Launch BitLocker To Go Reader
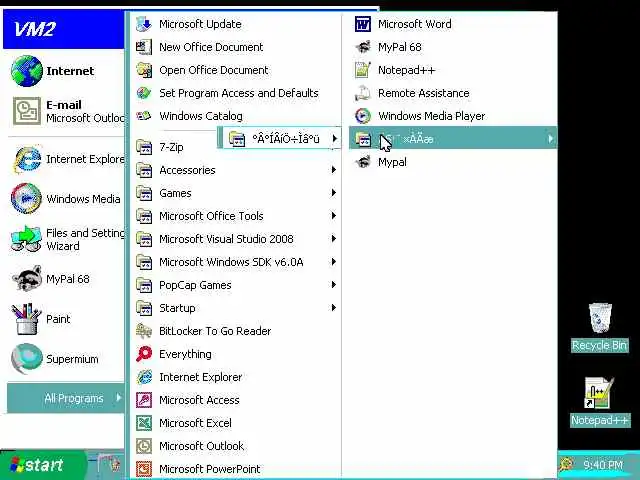 (x=236, y=331)
